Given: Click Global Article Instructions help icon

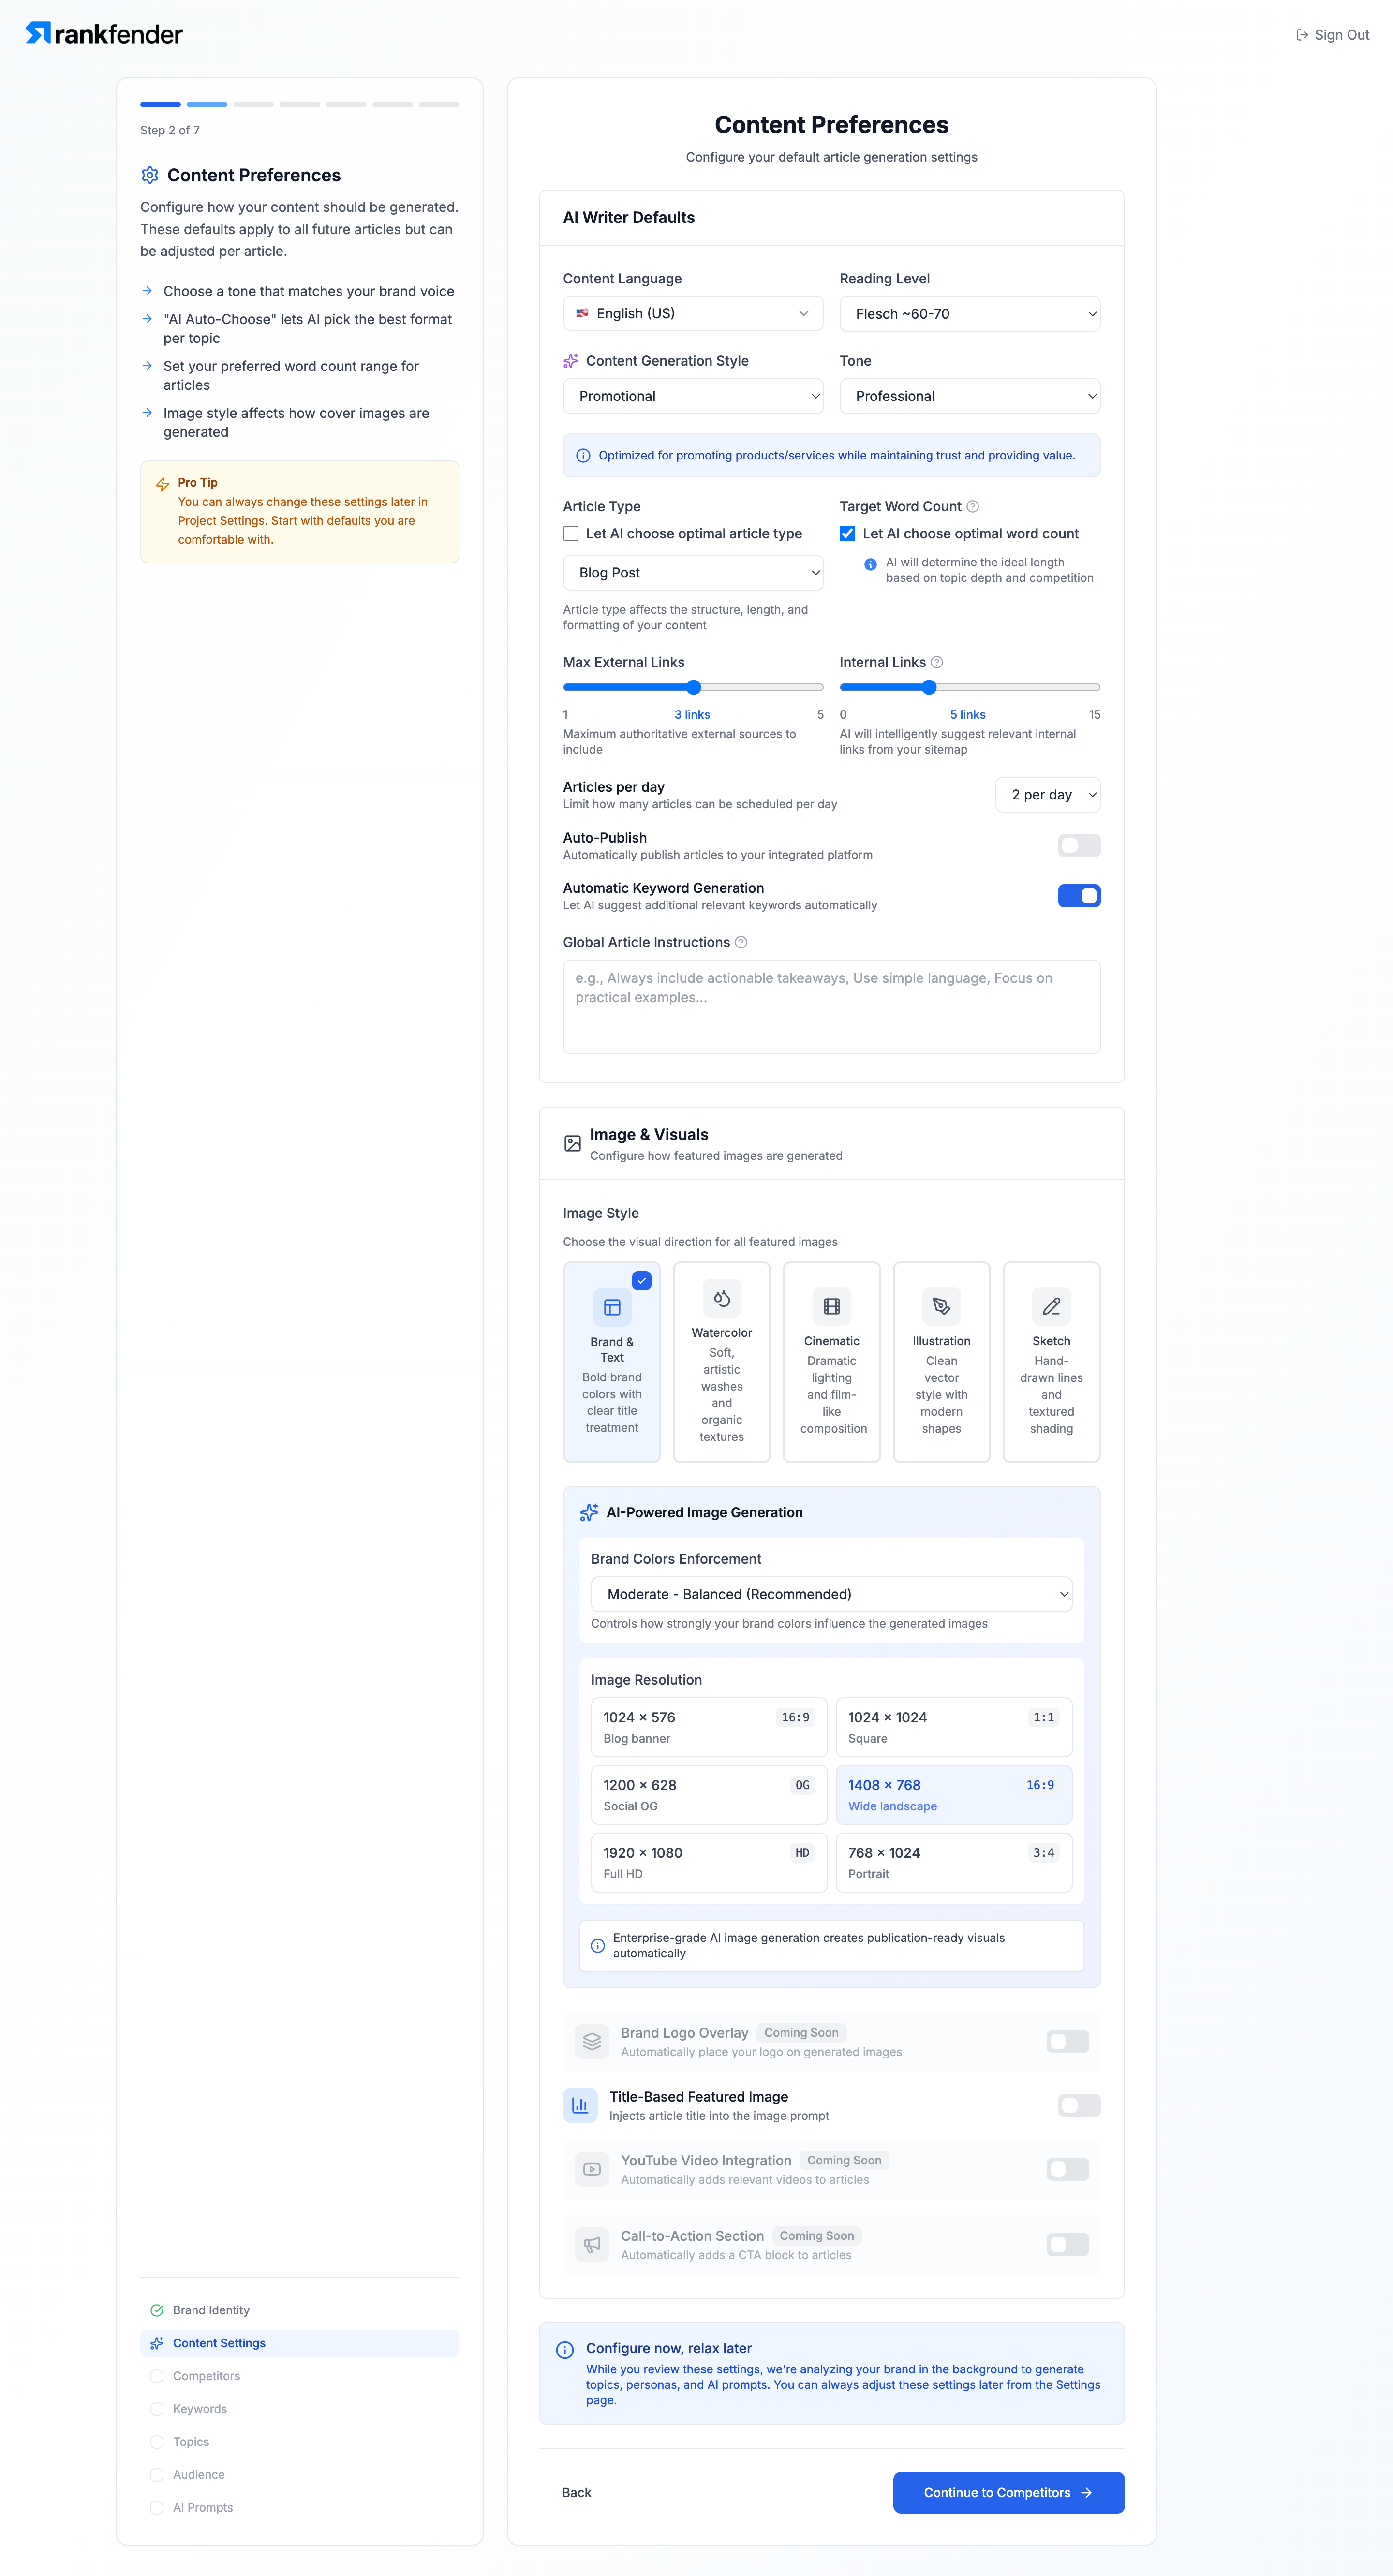Looking at the screenshot, I should (741, 942).
